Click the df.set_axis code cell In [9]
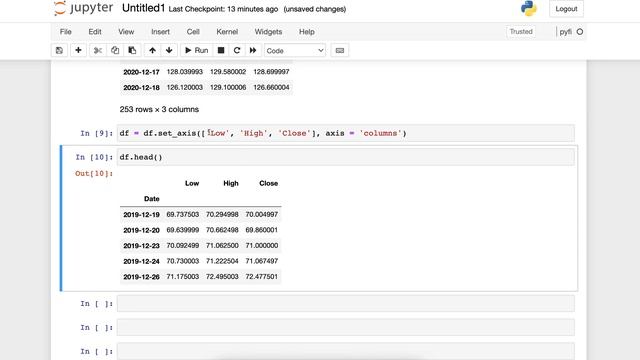This screenshot has height=360, width=640. point(346,133)
